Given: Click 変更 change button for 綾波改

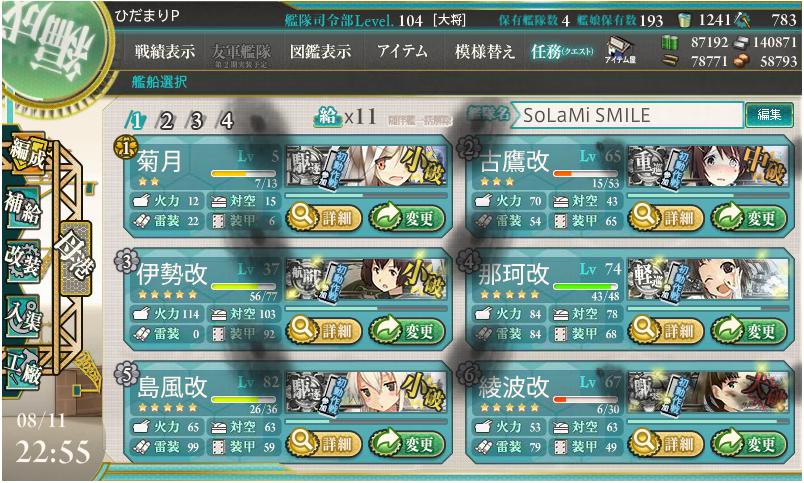Looking at the screenshot, I should (749, 444).
